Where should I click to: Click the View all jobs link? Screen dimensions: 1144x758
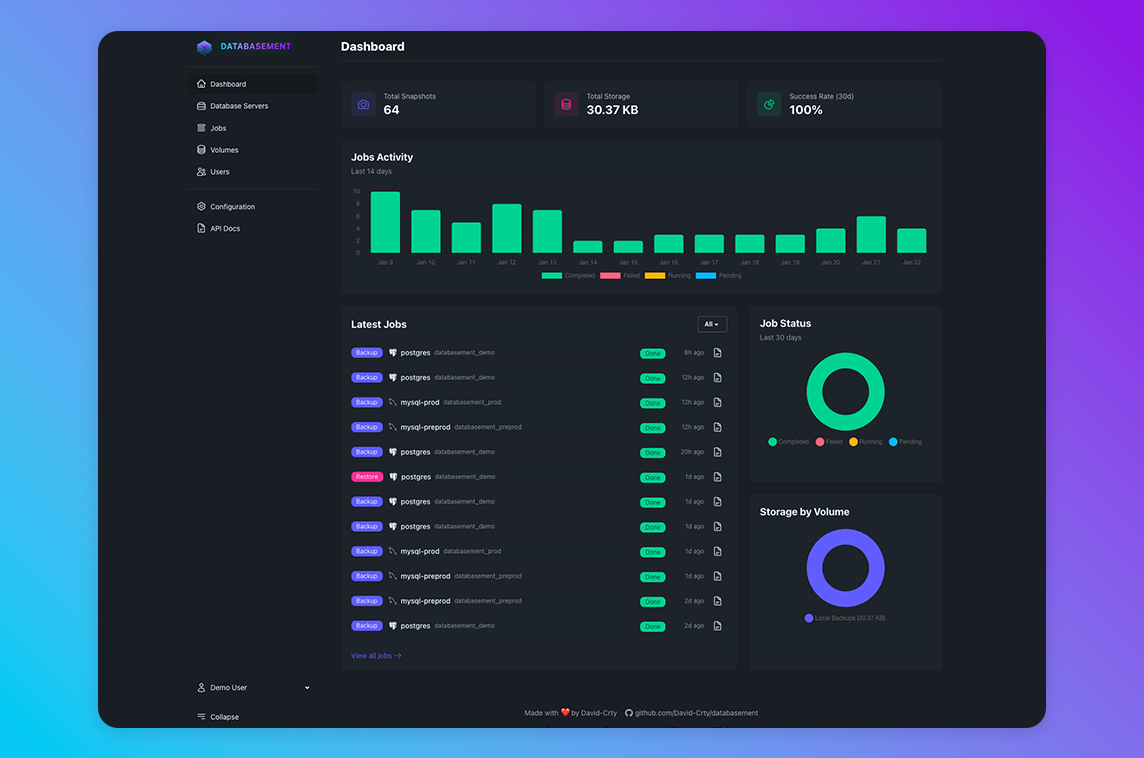(376, 656)
